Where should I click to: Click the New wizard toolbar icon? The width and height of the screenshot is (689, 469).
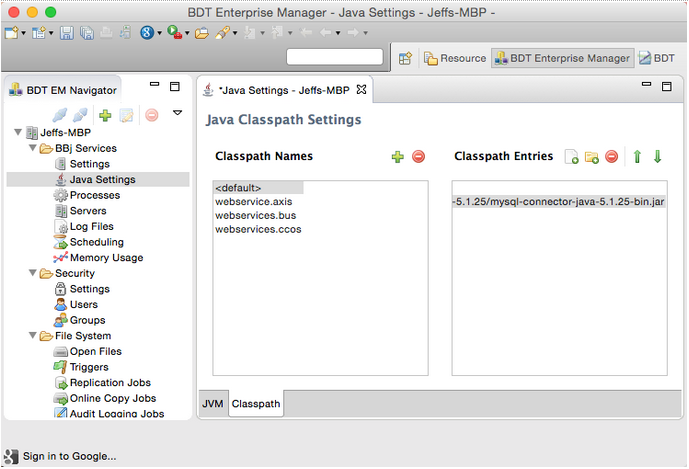coord(11,33)
